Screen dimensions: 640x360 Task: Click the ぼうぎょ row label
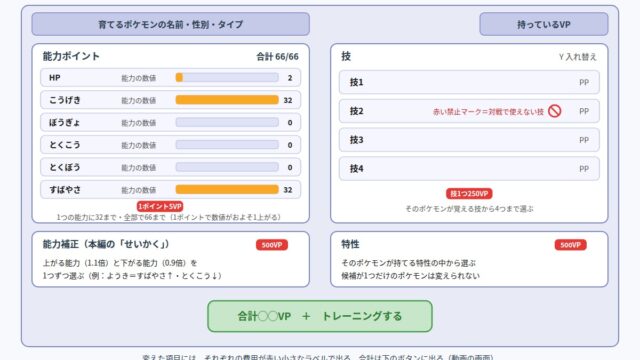click(x=64, y=122)
